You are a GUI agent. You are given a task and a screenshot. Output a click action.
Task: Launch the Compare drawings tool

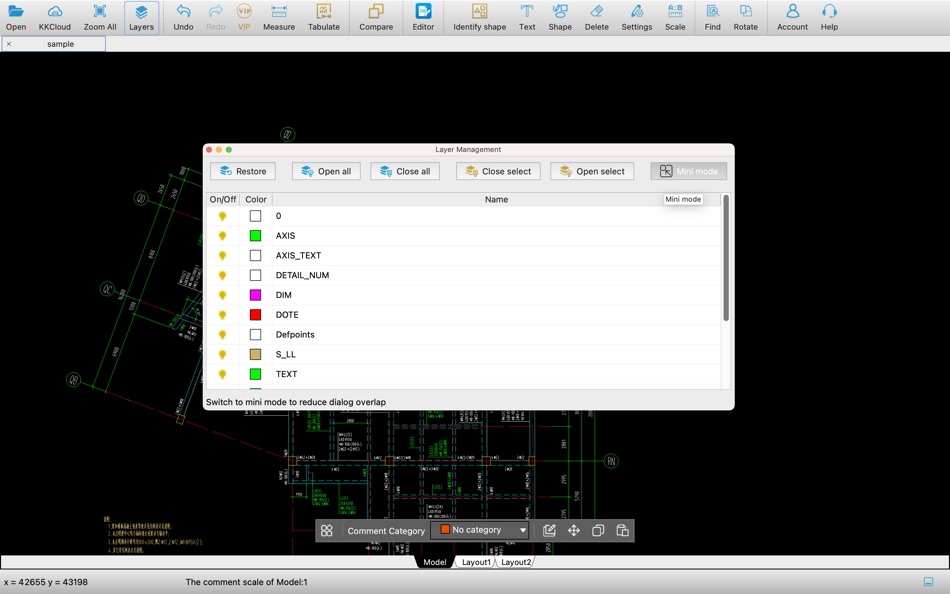point(376,17)
